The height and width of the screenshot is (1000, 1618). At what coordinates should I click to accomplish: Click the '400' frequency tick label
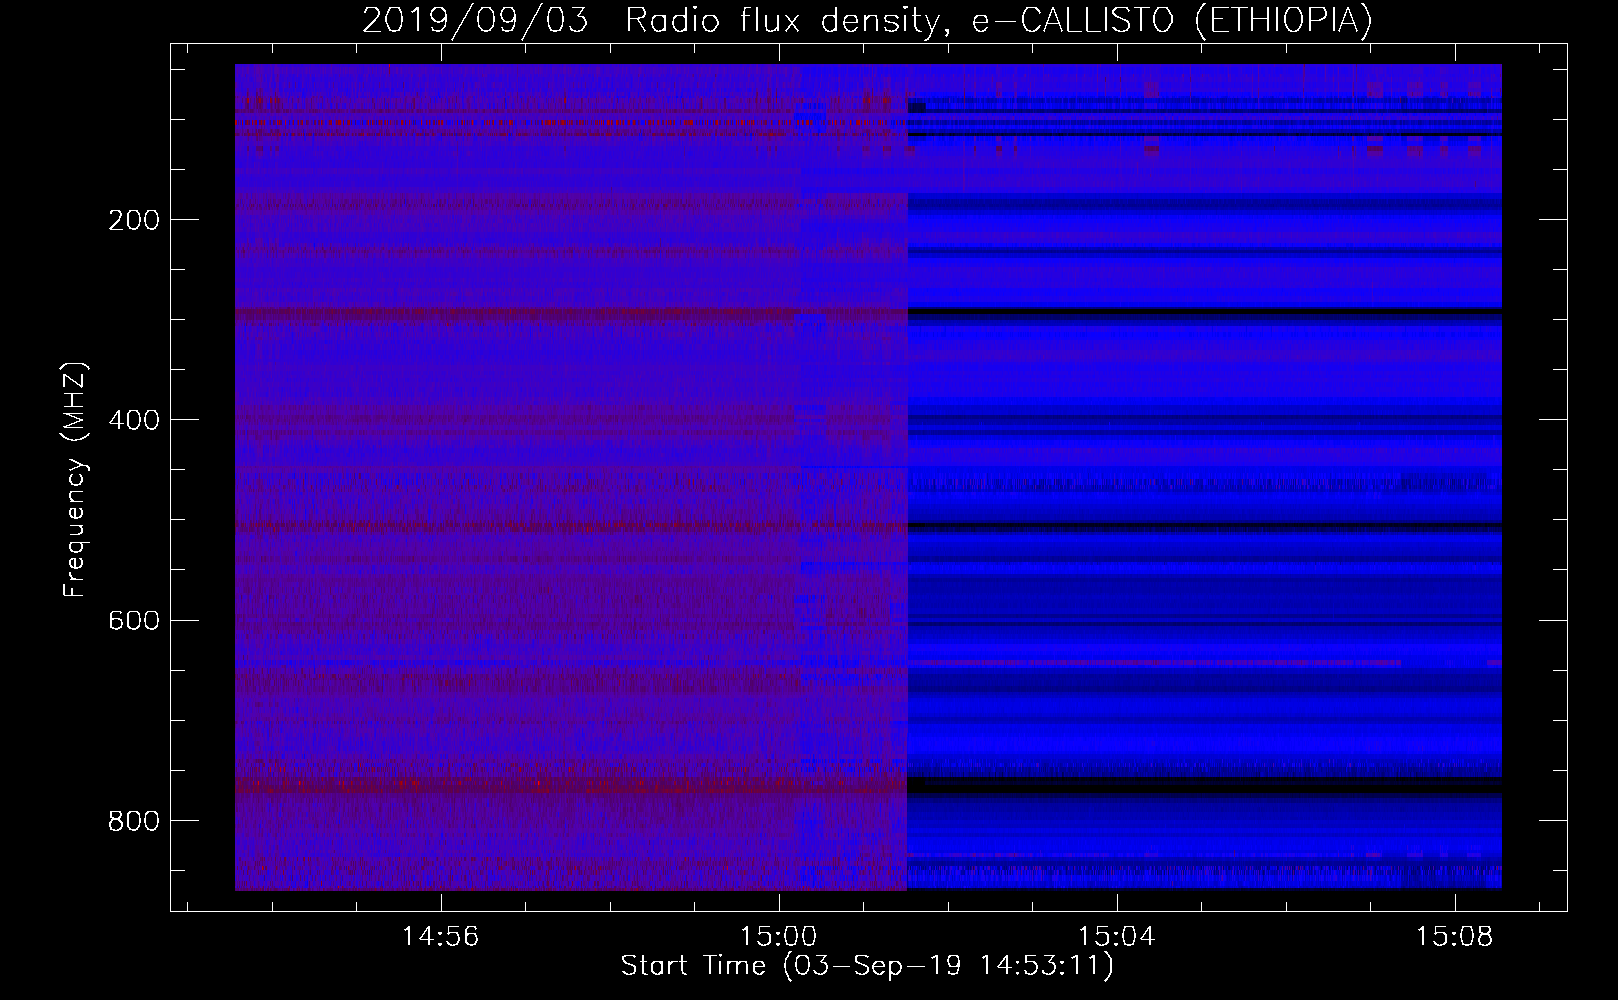(134, 420)
